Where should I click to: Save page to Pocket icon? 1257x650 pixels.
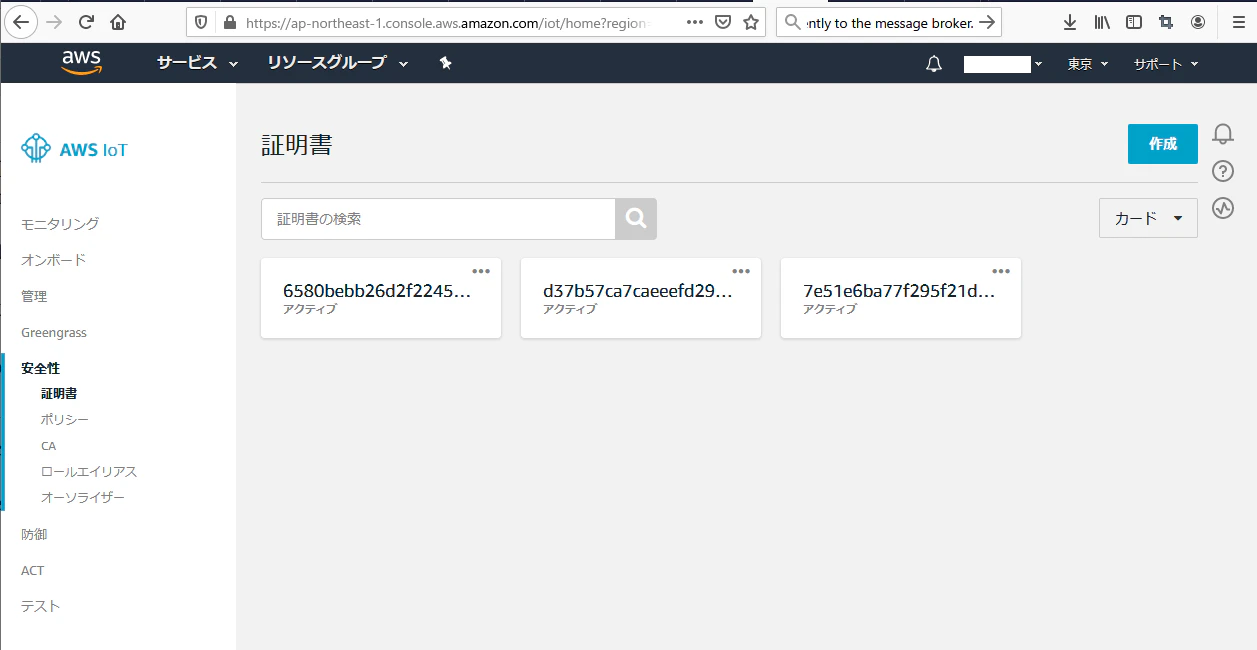pyautogui.click(x=723, y=21)
